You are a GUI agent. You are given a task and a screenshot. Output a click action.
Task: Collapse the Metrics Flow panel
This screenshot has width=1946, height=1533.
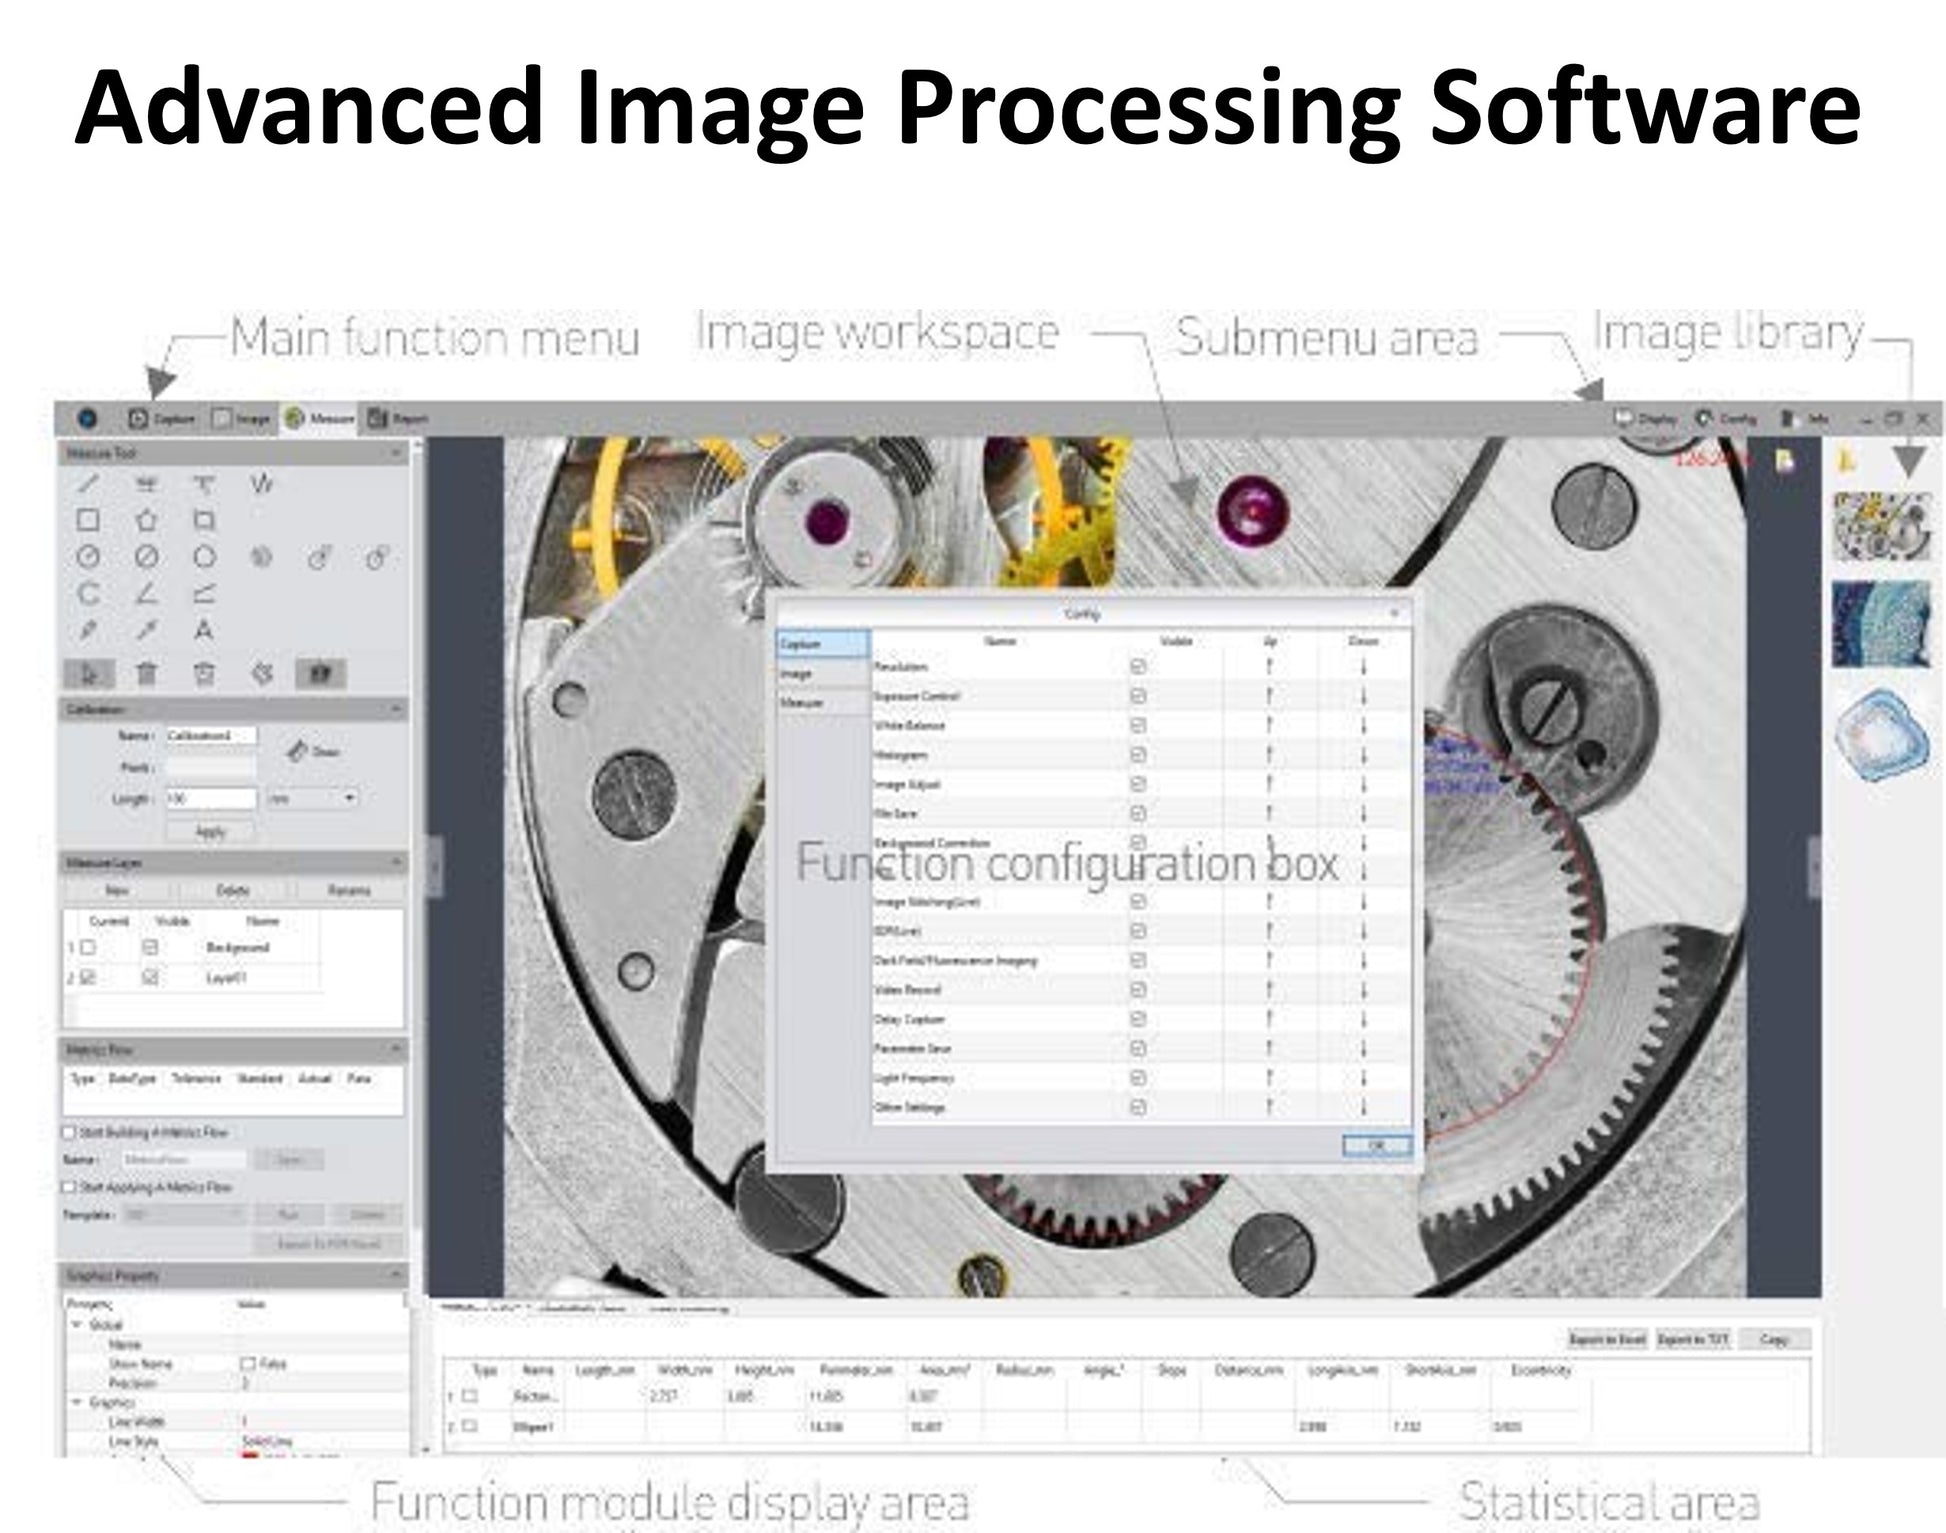click(x=396, y=1049)
